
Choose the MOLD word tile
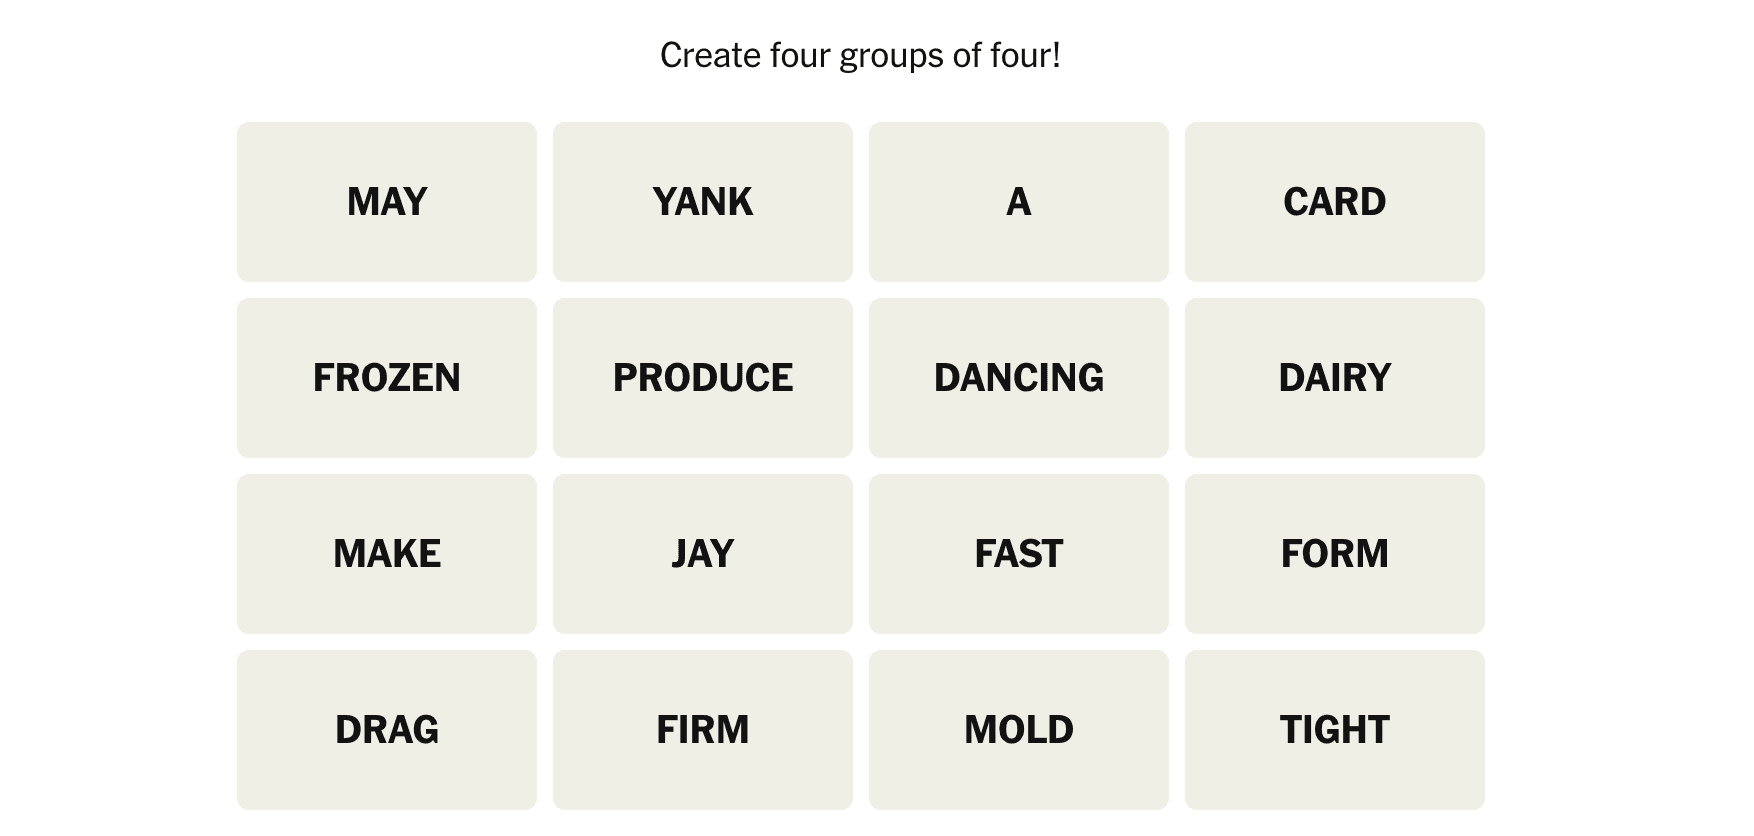pyautogui.click(x=1018, y=730)
